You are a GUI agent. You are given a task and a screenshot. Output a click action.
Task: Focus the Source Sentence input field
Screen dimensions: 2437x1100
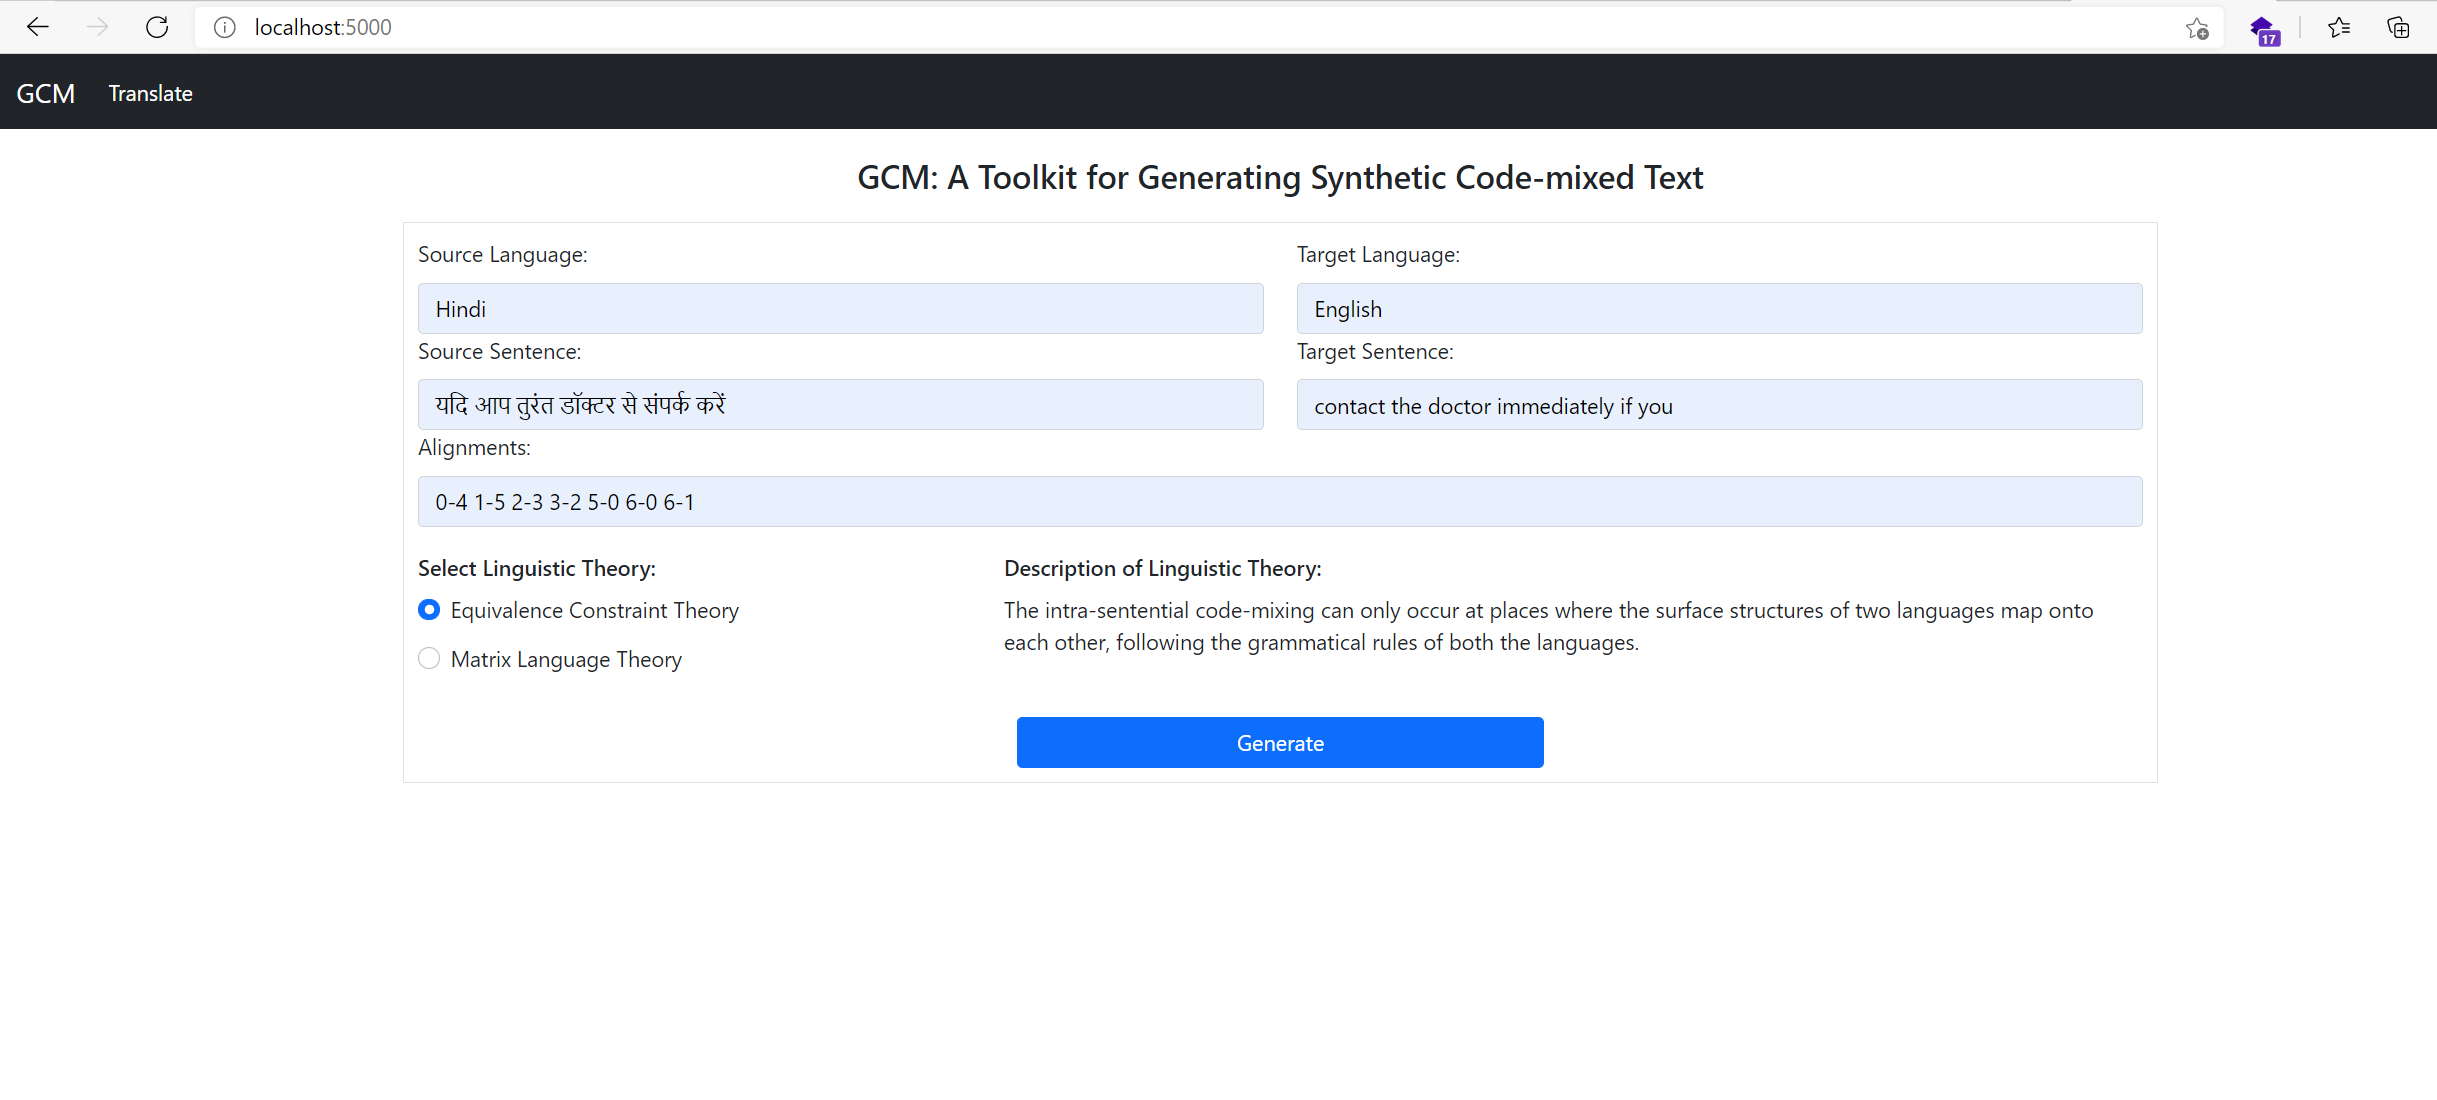pyautogui.click(x=840, y=405)
